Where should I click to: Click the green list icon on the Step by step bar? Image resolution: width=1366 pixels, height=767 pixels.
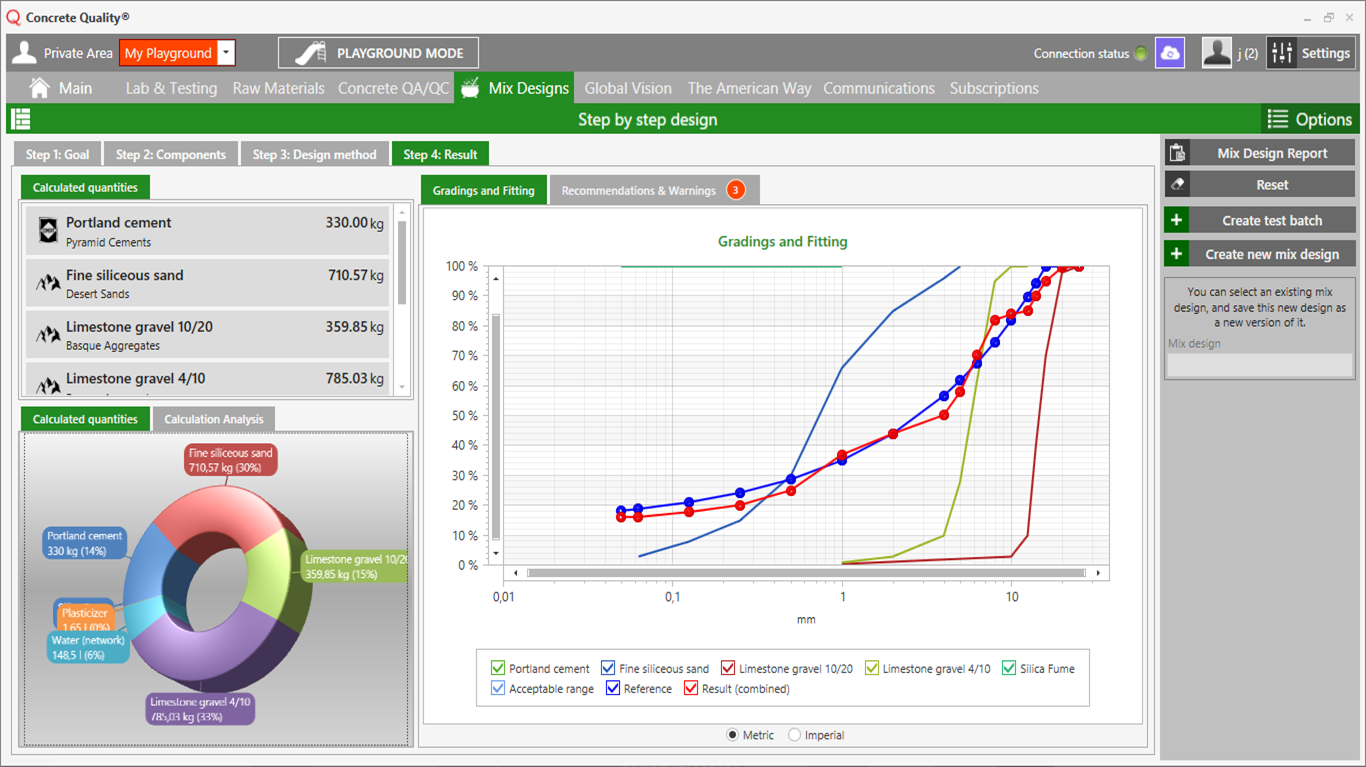[x=20, y=118]
